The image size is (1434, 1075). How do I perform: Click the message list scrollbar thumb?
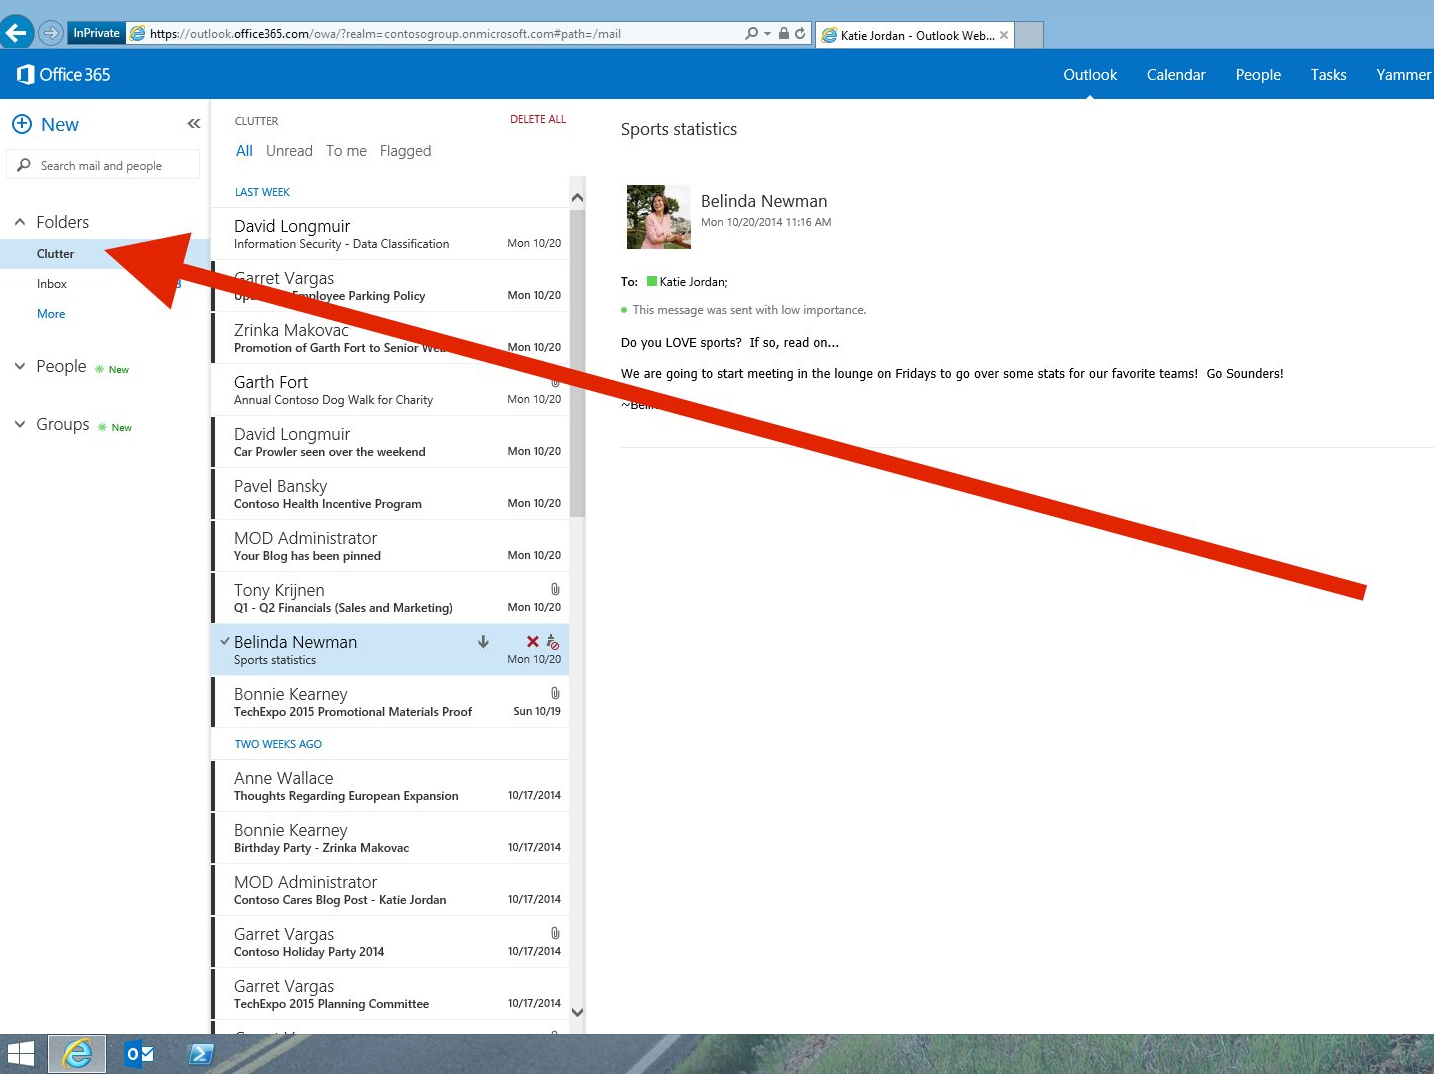[x=577, y=365]
